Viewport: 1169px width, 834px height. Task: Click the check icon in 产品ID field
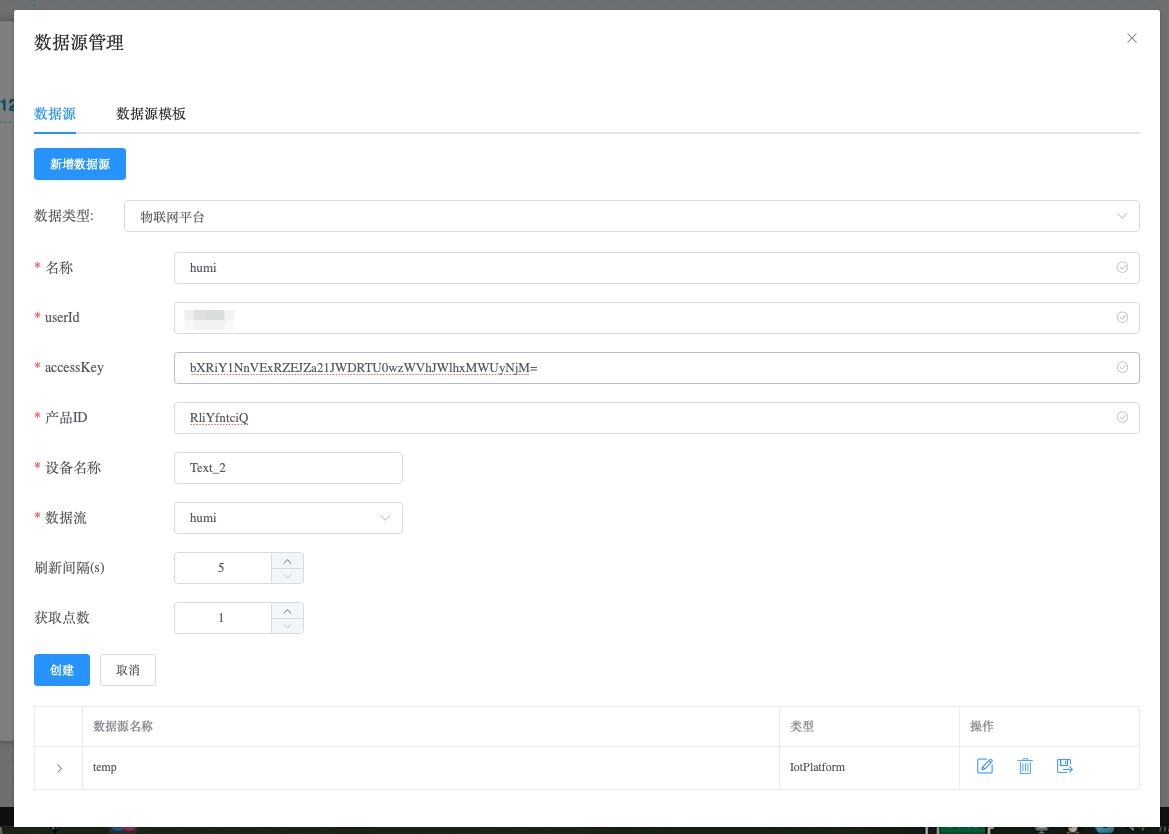click(1122, 418)
